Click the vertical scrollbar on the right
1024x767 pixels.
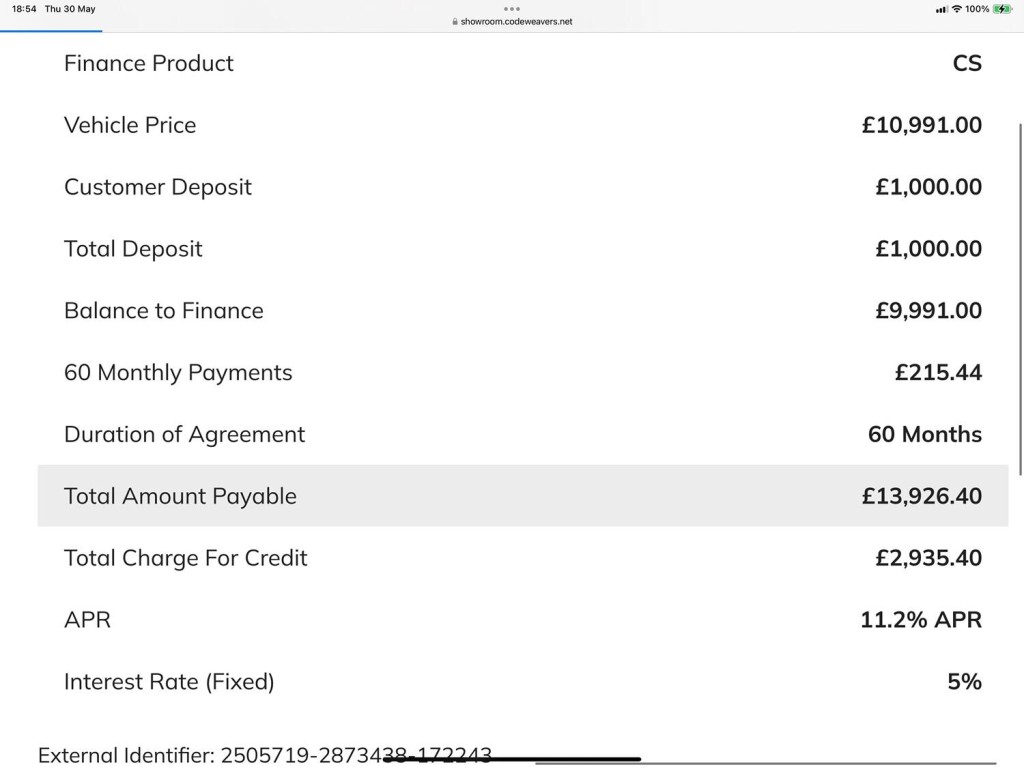[x=1018, y=300]
